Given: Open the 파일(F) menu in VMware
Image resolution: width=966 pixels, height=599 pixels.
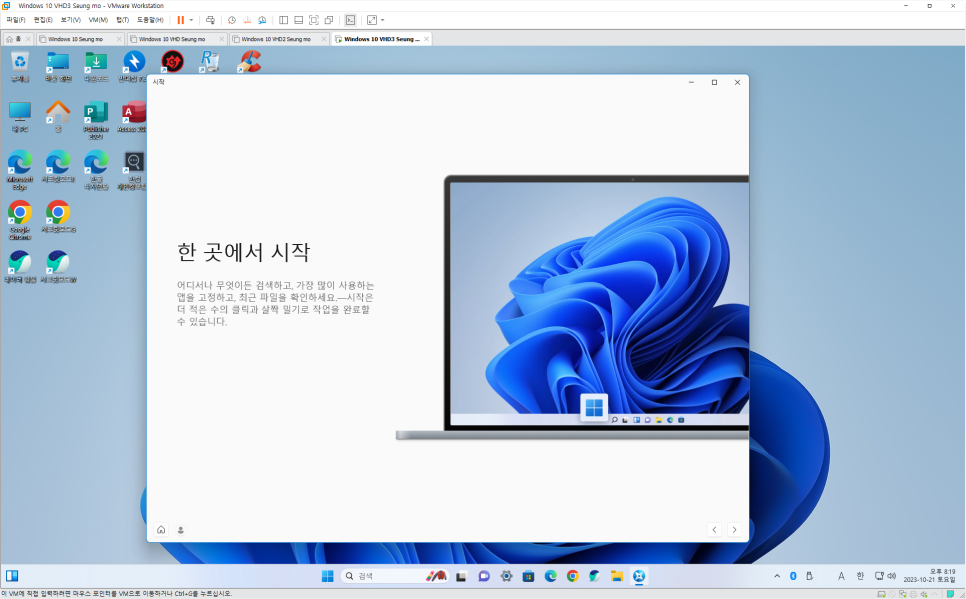Looking at the screenshot, I should pos(15,20).
